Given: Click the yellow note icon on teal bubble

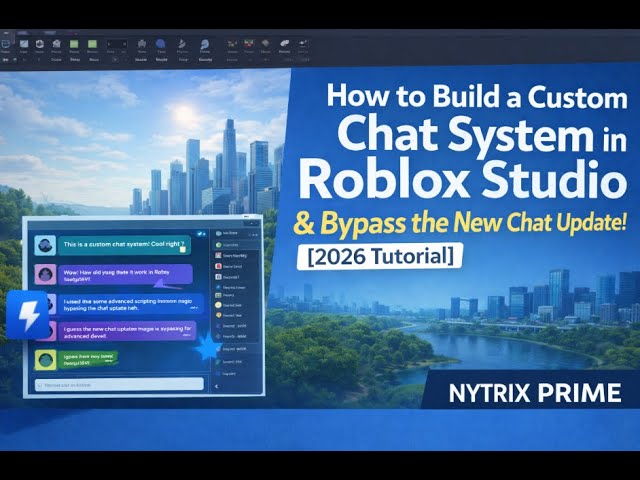Looking at the screenshot, I should (x=182, y=249).
